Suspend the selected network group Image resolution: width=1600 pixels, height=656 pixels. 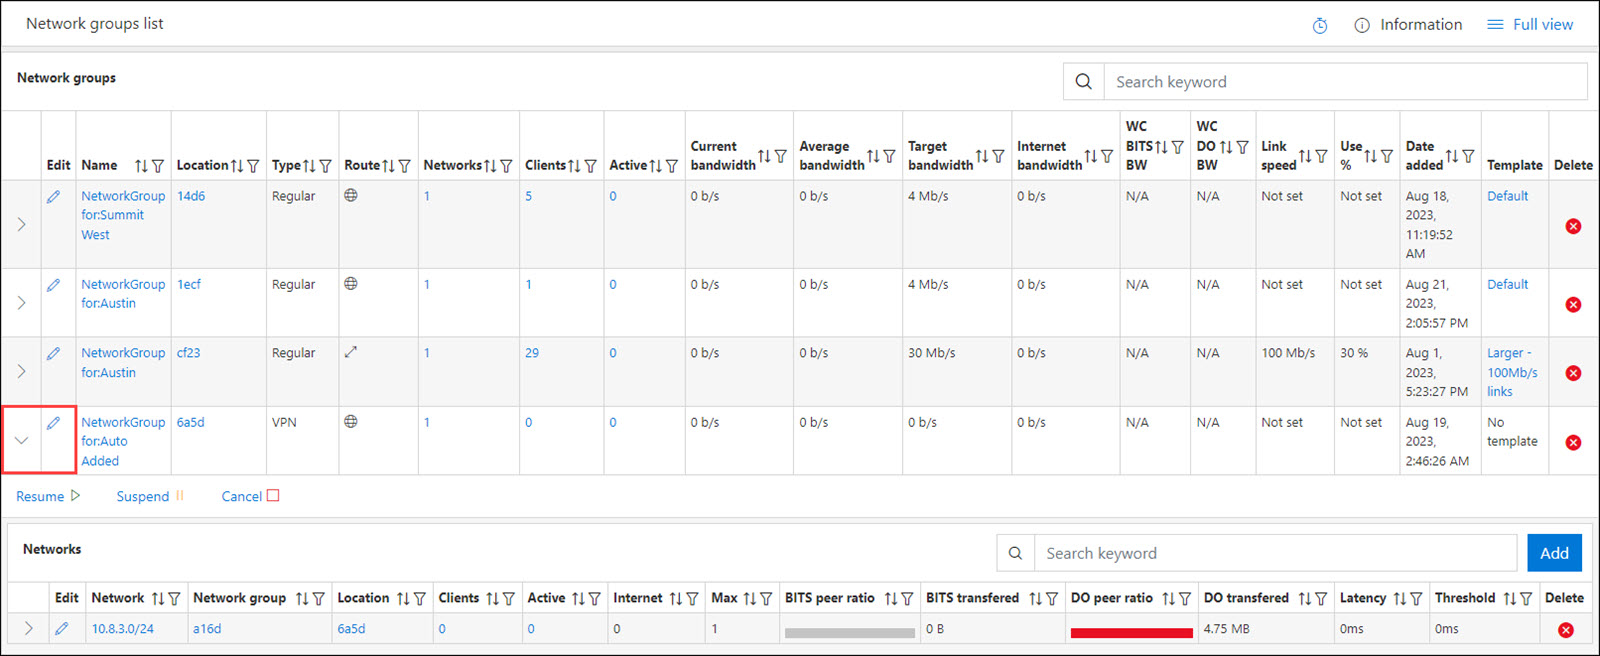(x=149, y=496)
